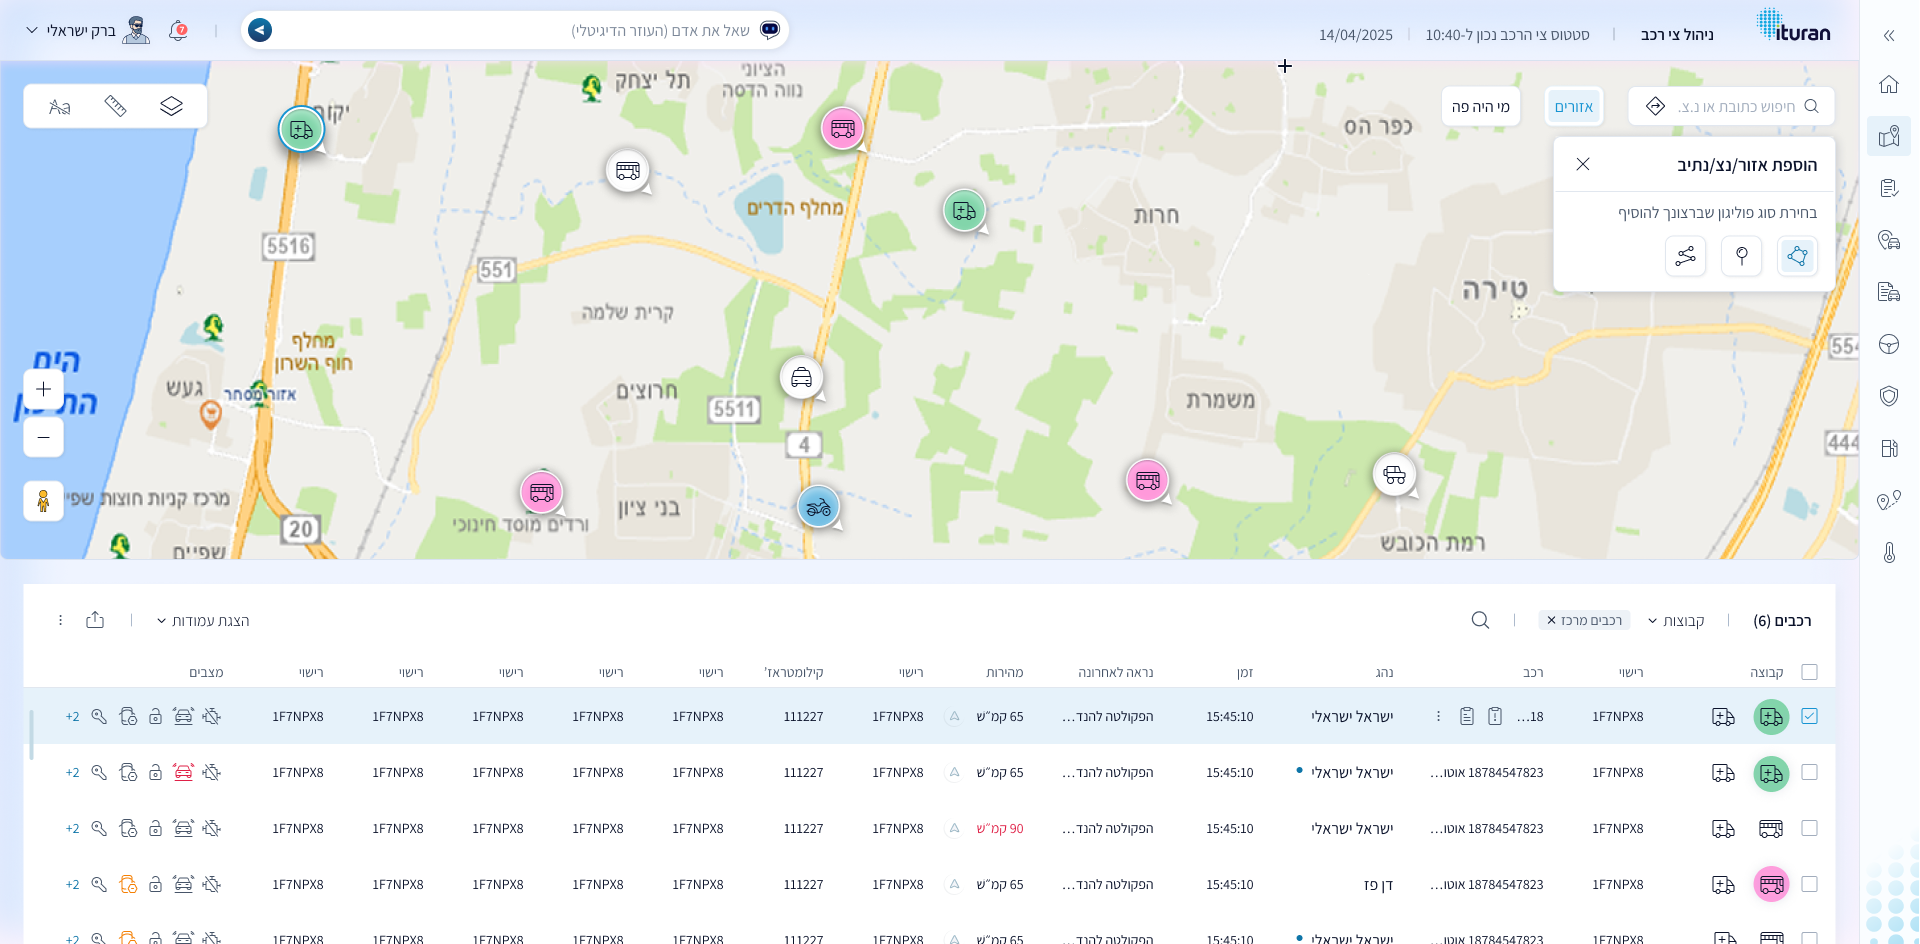Check the second vehicle row checkbox

click(1809, 772)
